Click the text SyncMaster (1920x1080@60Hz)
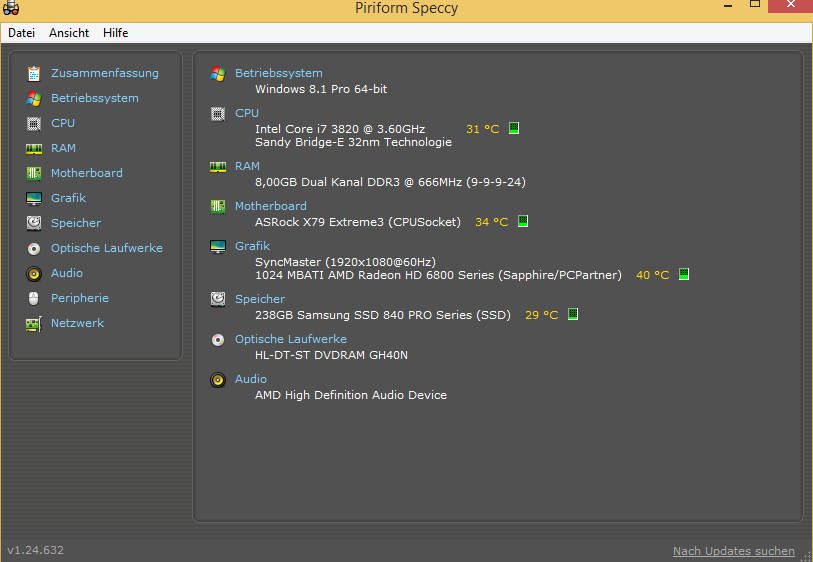813x562 pixels. [x=345, y=262]
